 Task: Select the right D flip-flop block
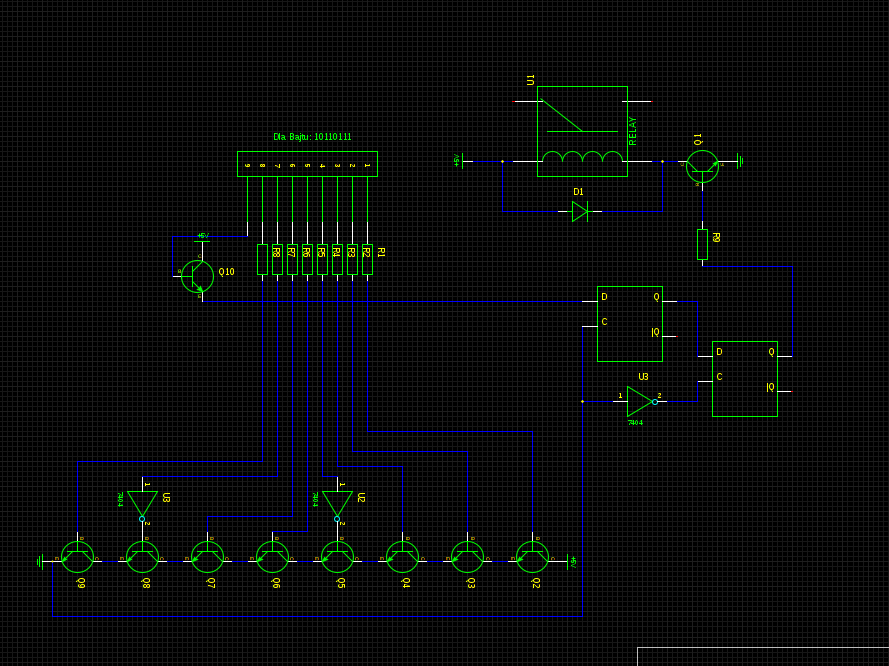744,378
